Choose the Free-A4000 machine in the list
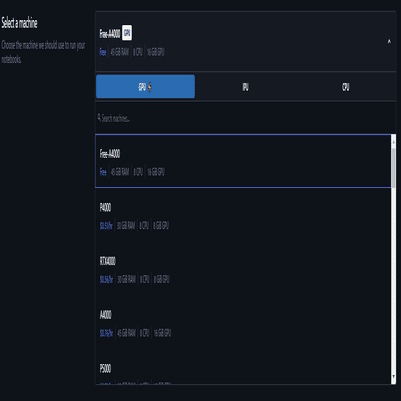 (243, 161)
